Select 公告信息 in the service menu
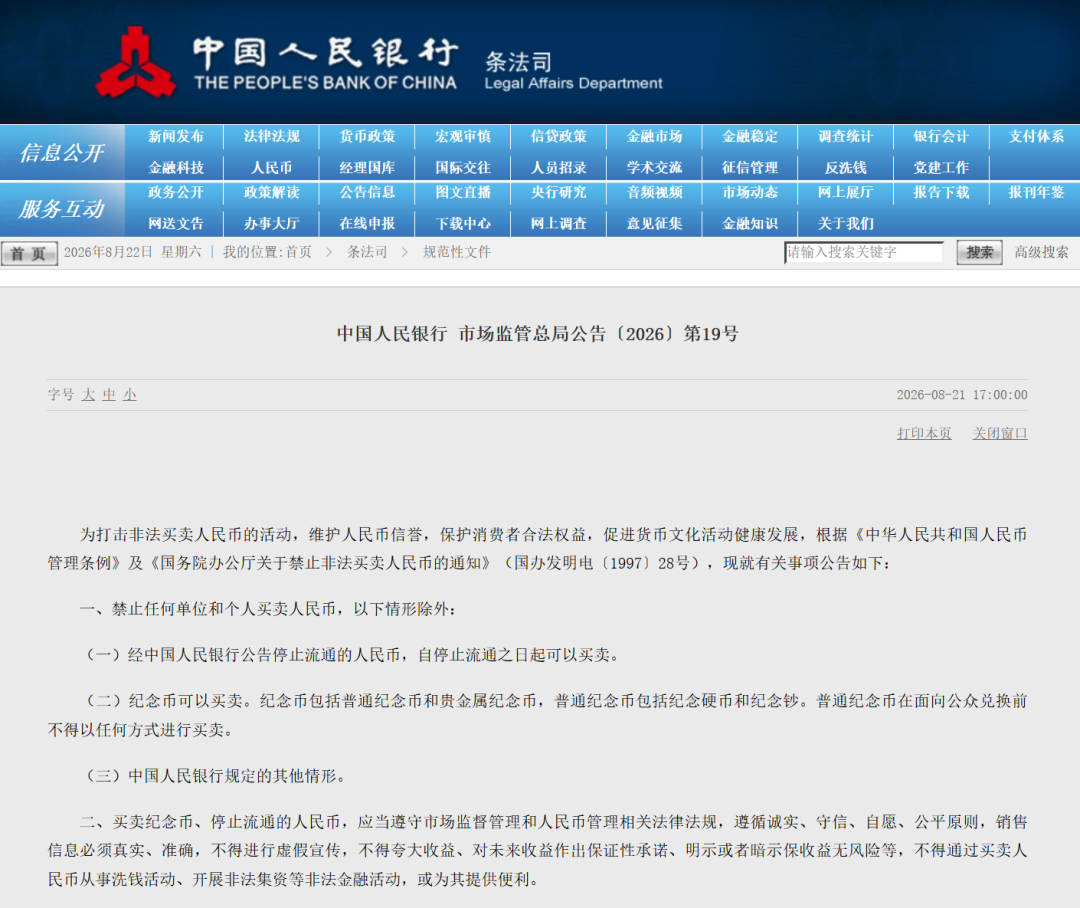This screenshot has width=1080, height=908. [367, 192]
